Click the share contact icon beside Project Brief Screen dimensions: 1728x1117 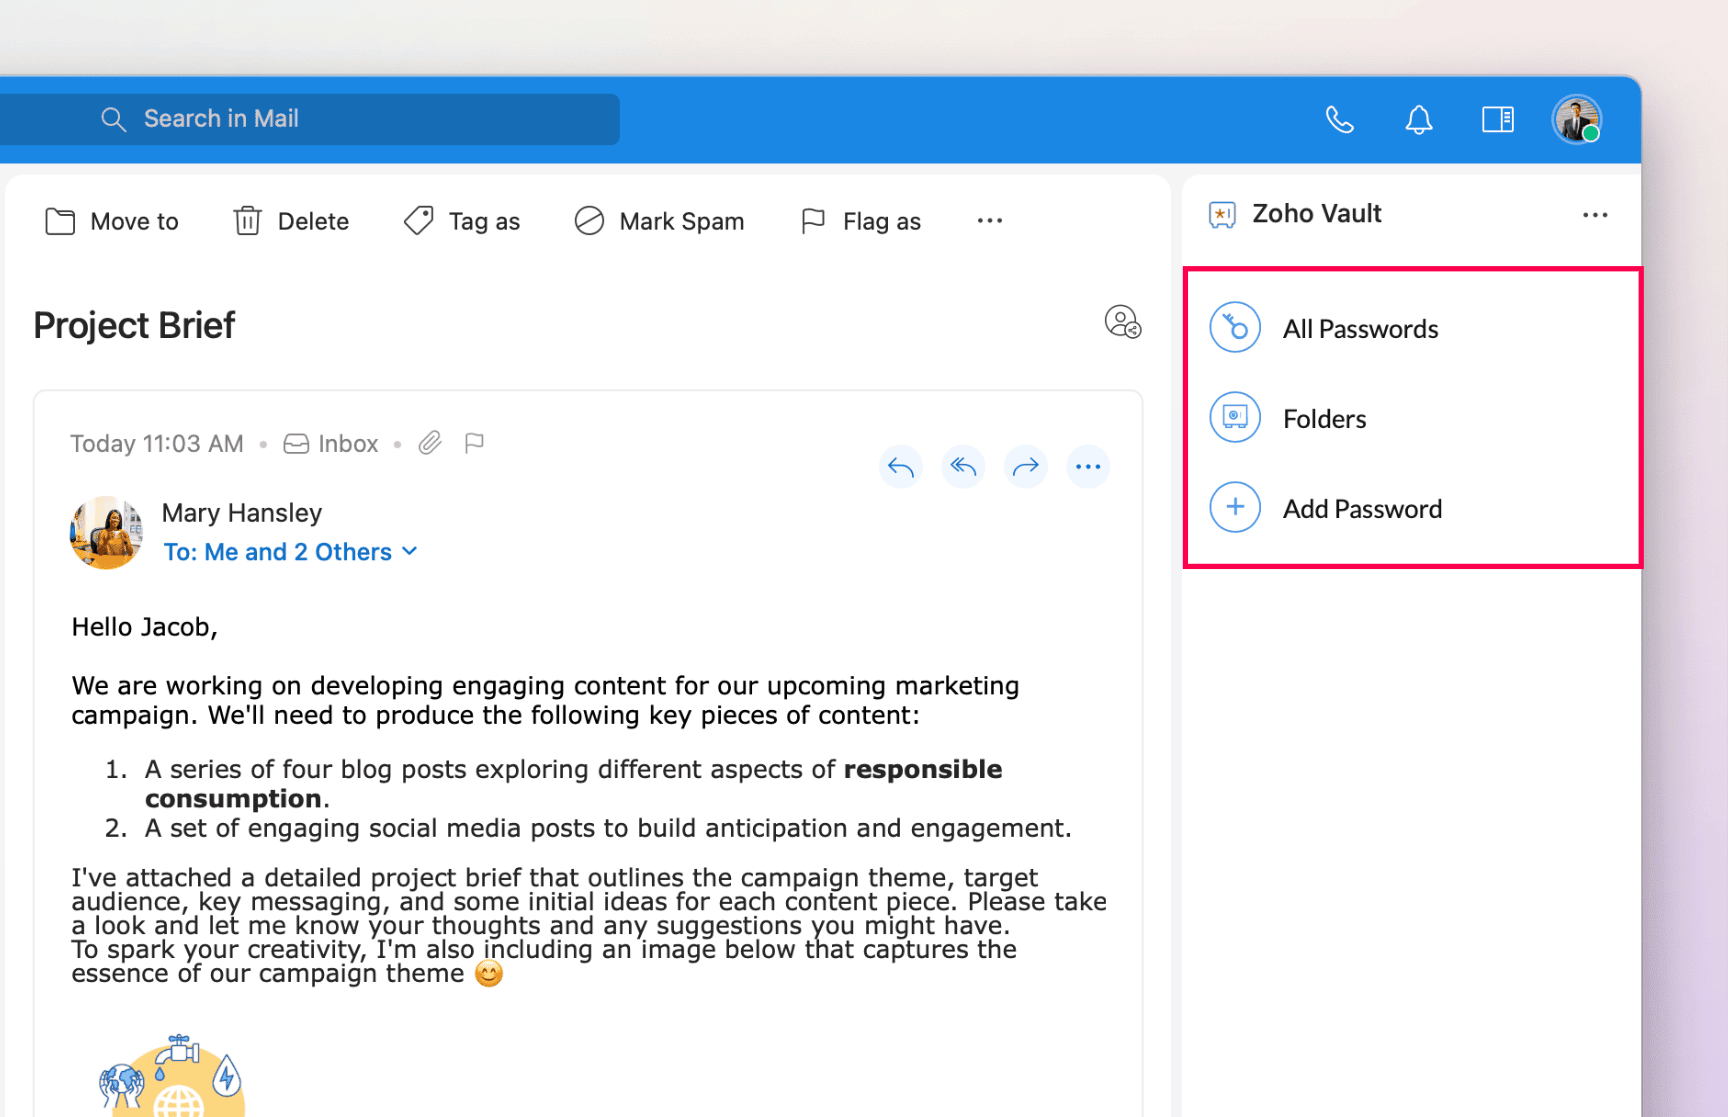pos(1123,323)
